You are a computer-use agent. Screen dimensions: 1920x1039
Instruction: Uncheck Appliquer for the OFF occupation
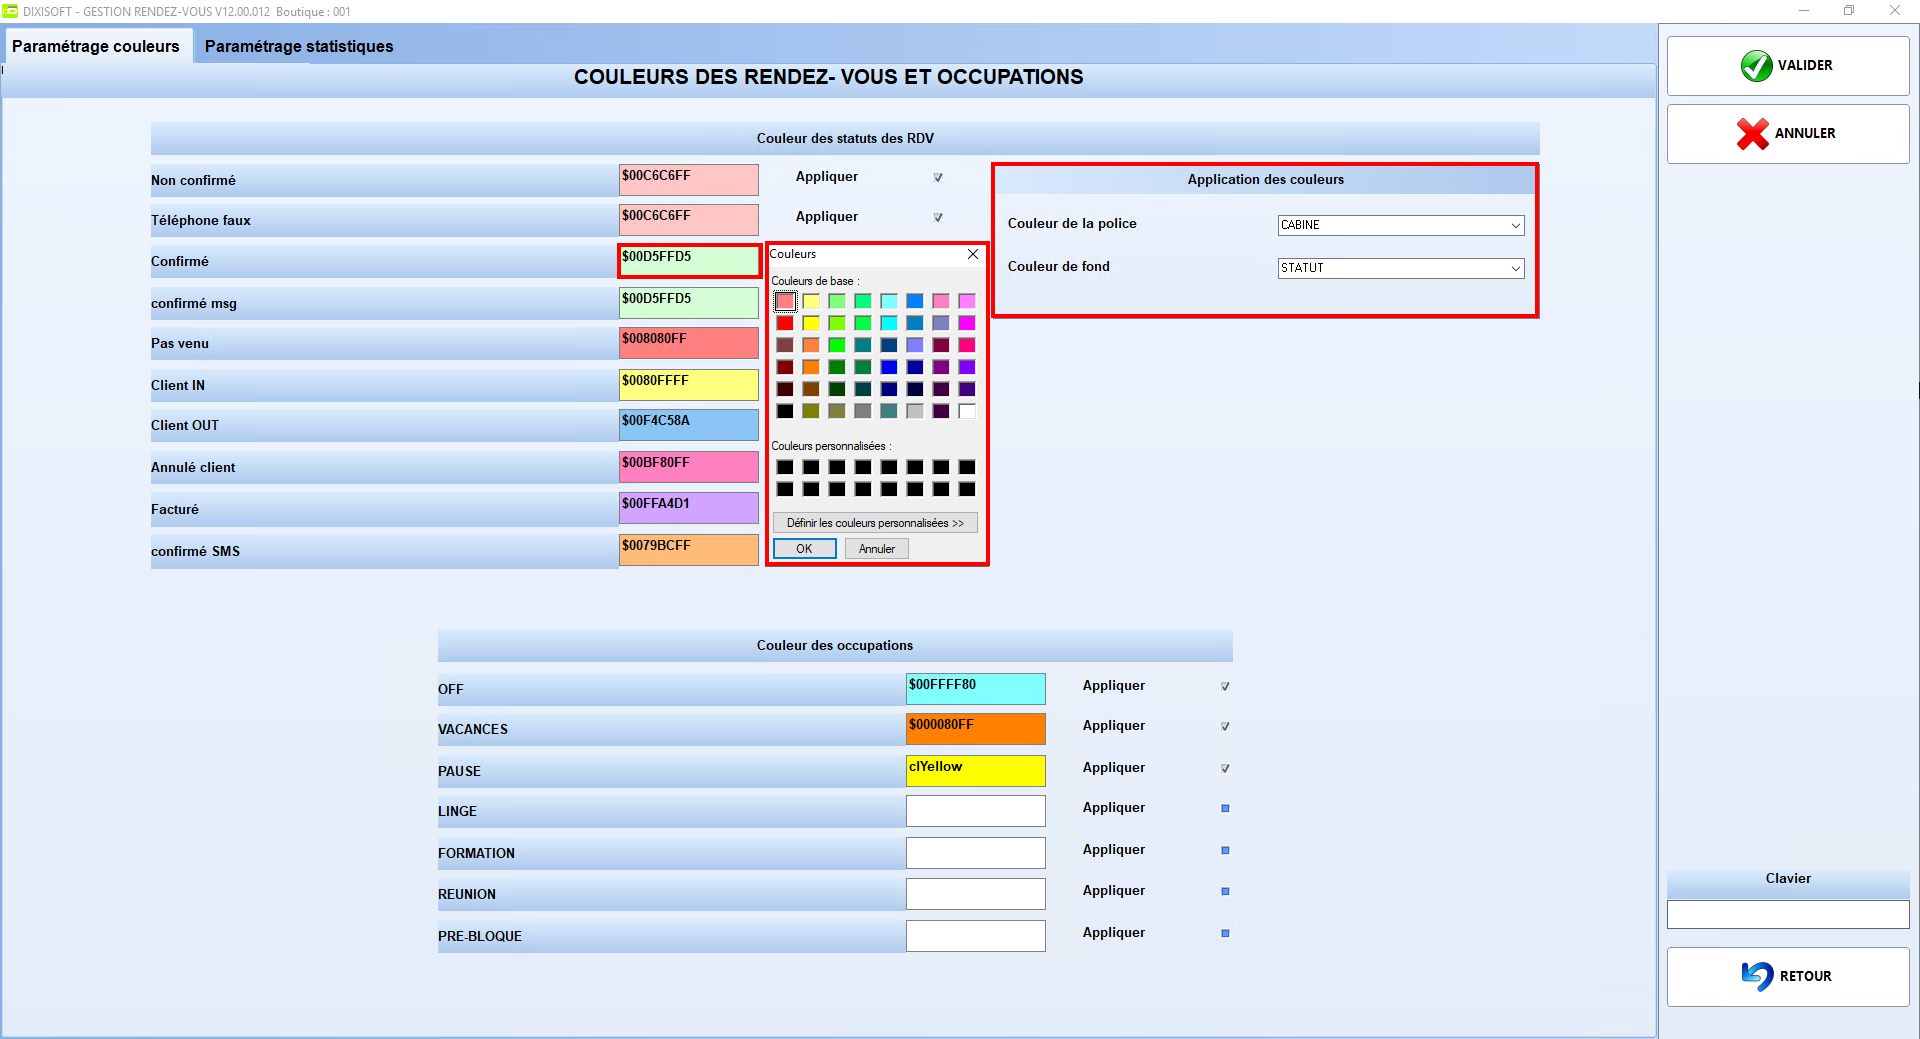click(x=1225, y=686)
